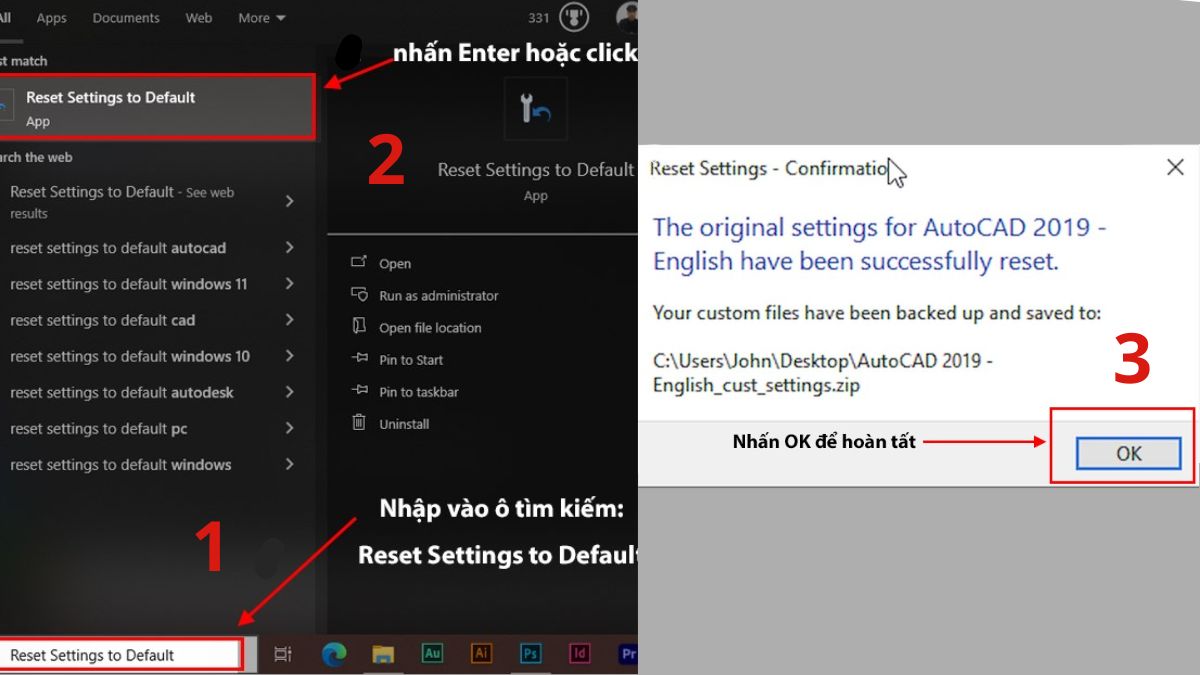Launch Microsoft Edge from the taskbar
Viewport: 1200px width, 675px height.
[x=334, y=654]
